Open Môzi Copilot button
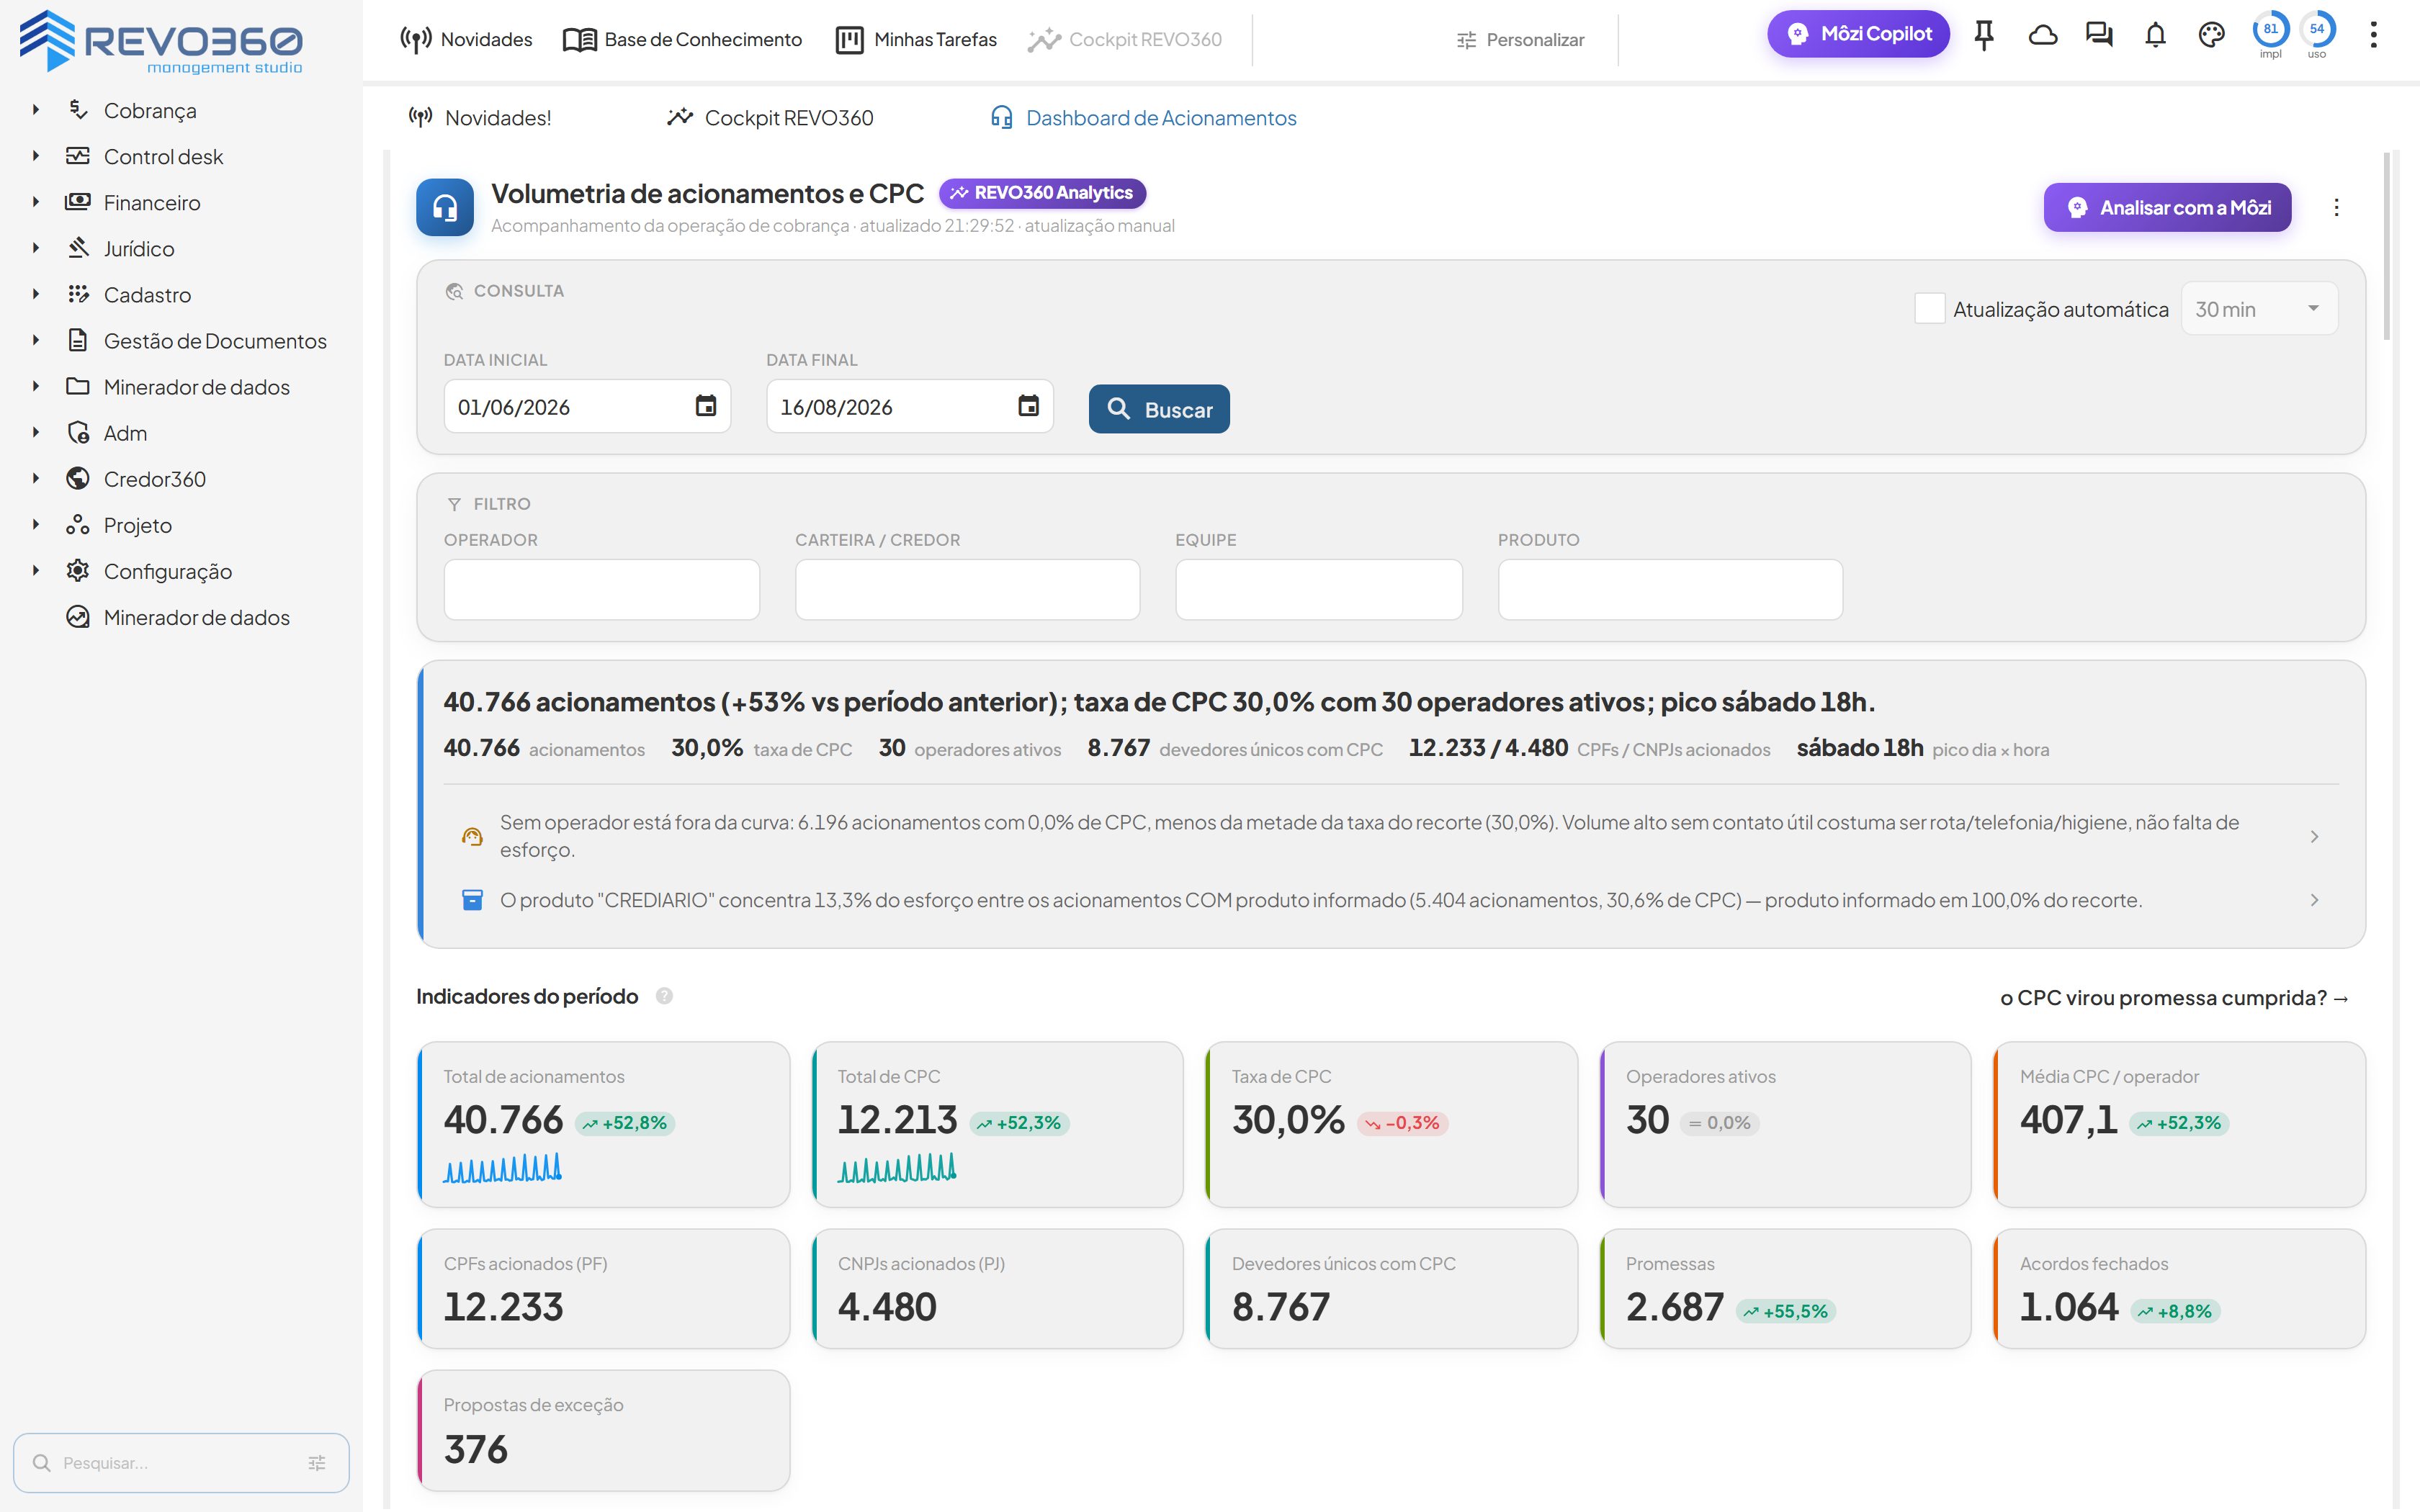 click(x=1858, y=34)
